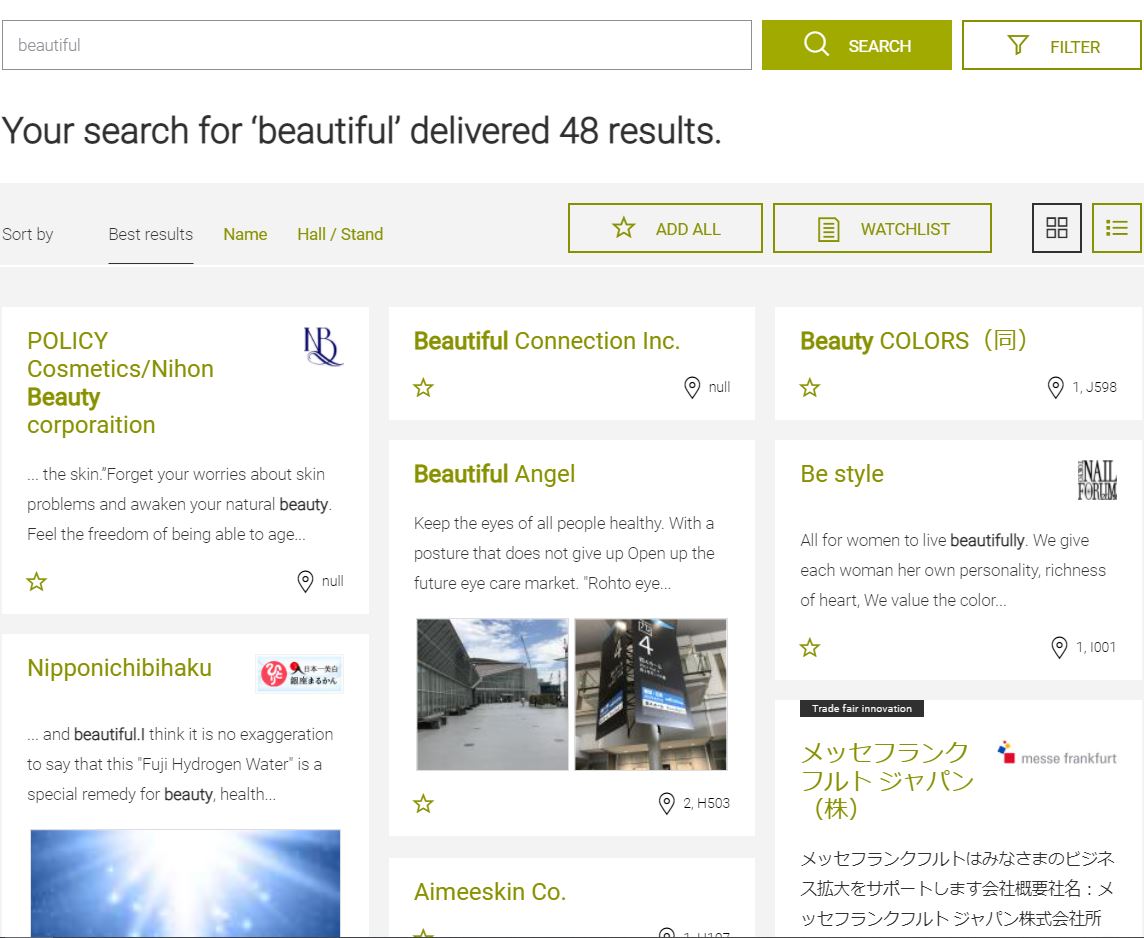The image size is (1144, 938).
Task: Open Nipponichibihaku exhibitor page
Action: click(x=119, y=668)
